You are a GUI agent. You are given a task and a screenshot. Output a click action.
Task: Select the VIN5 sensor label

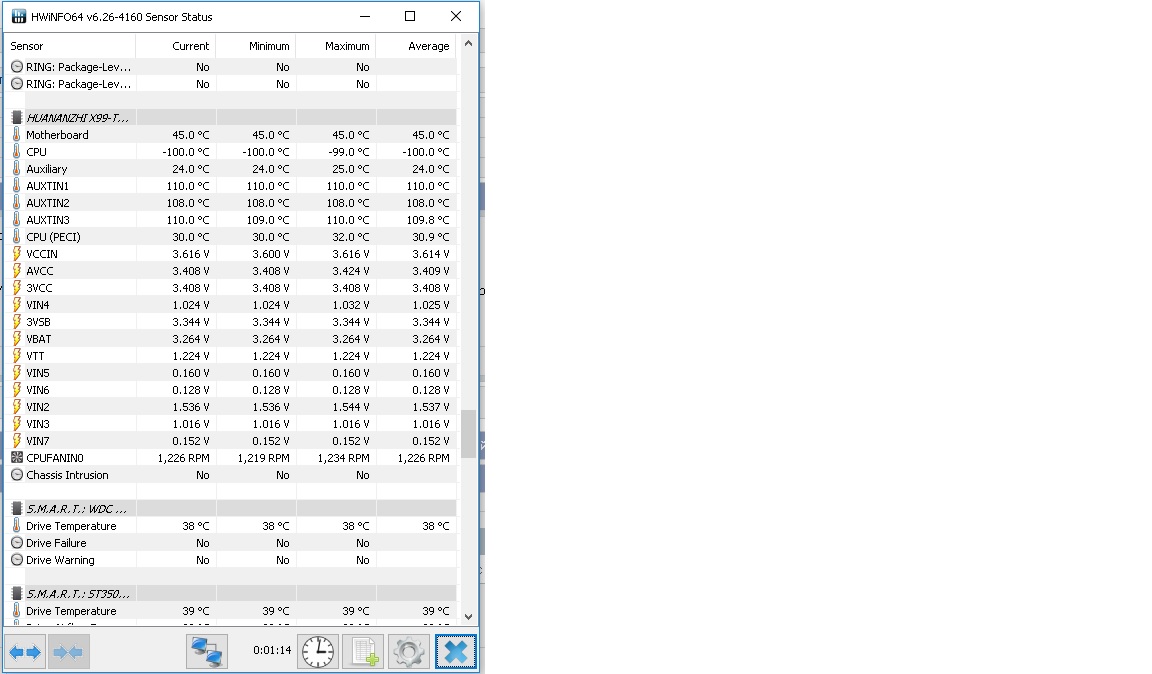pyautogui.click(x=37, y=373)
